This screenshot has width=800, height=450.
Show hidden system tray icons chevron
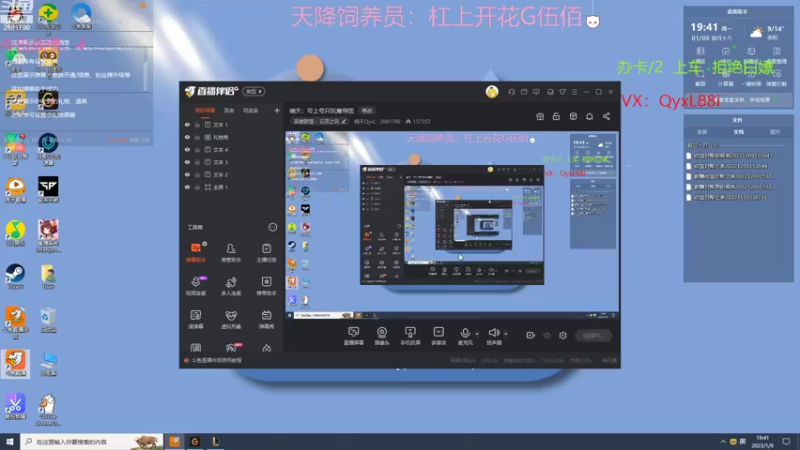[x=723, y=442]
